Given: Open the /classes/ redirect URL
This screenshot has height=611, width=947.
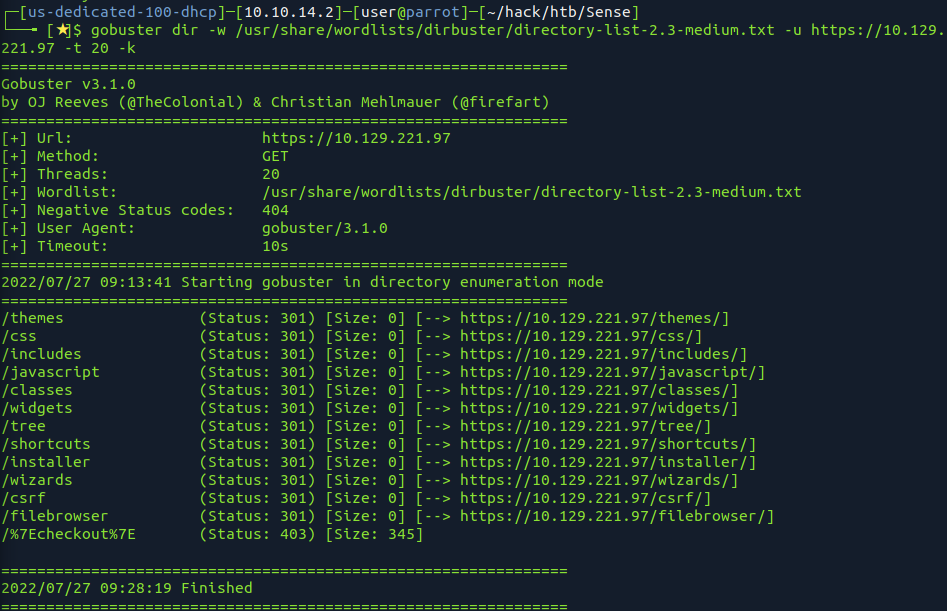Looking at the screenshot, I should pos(595,390).
